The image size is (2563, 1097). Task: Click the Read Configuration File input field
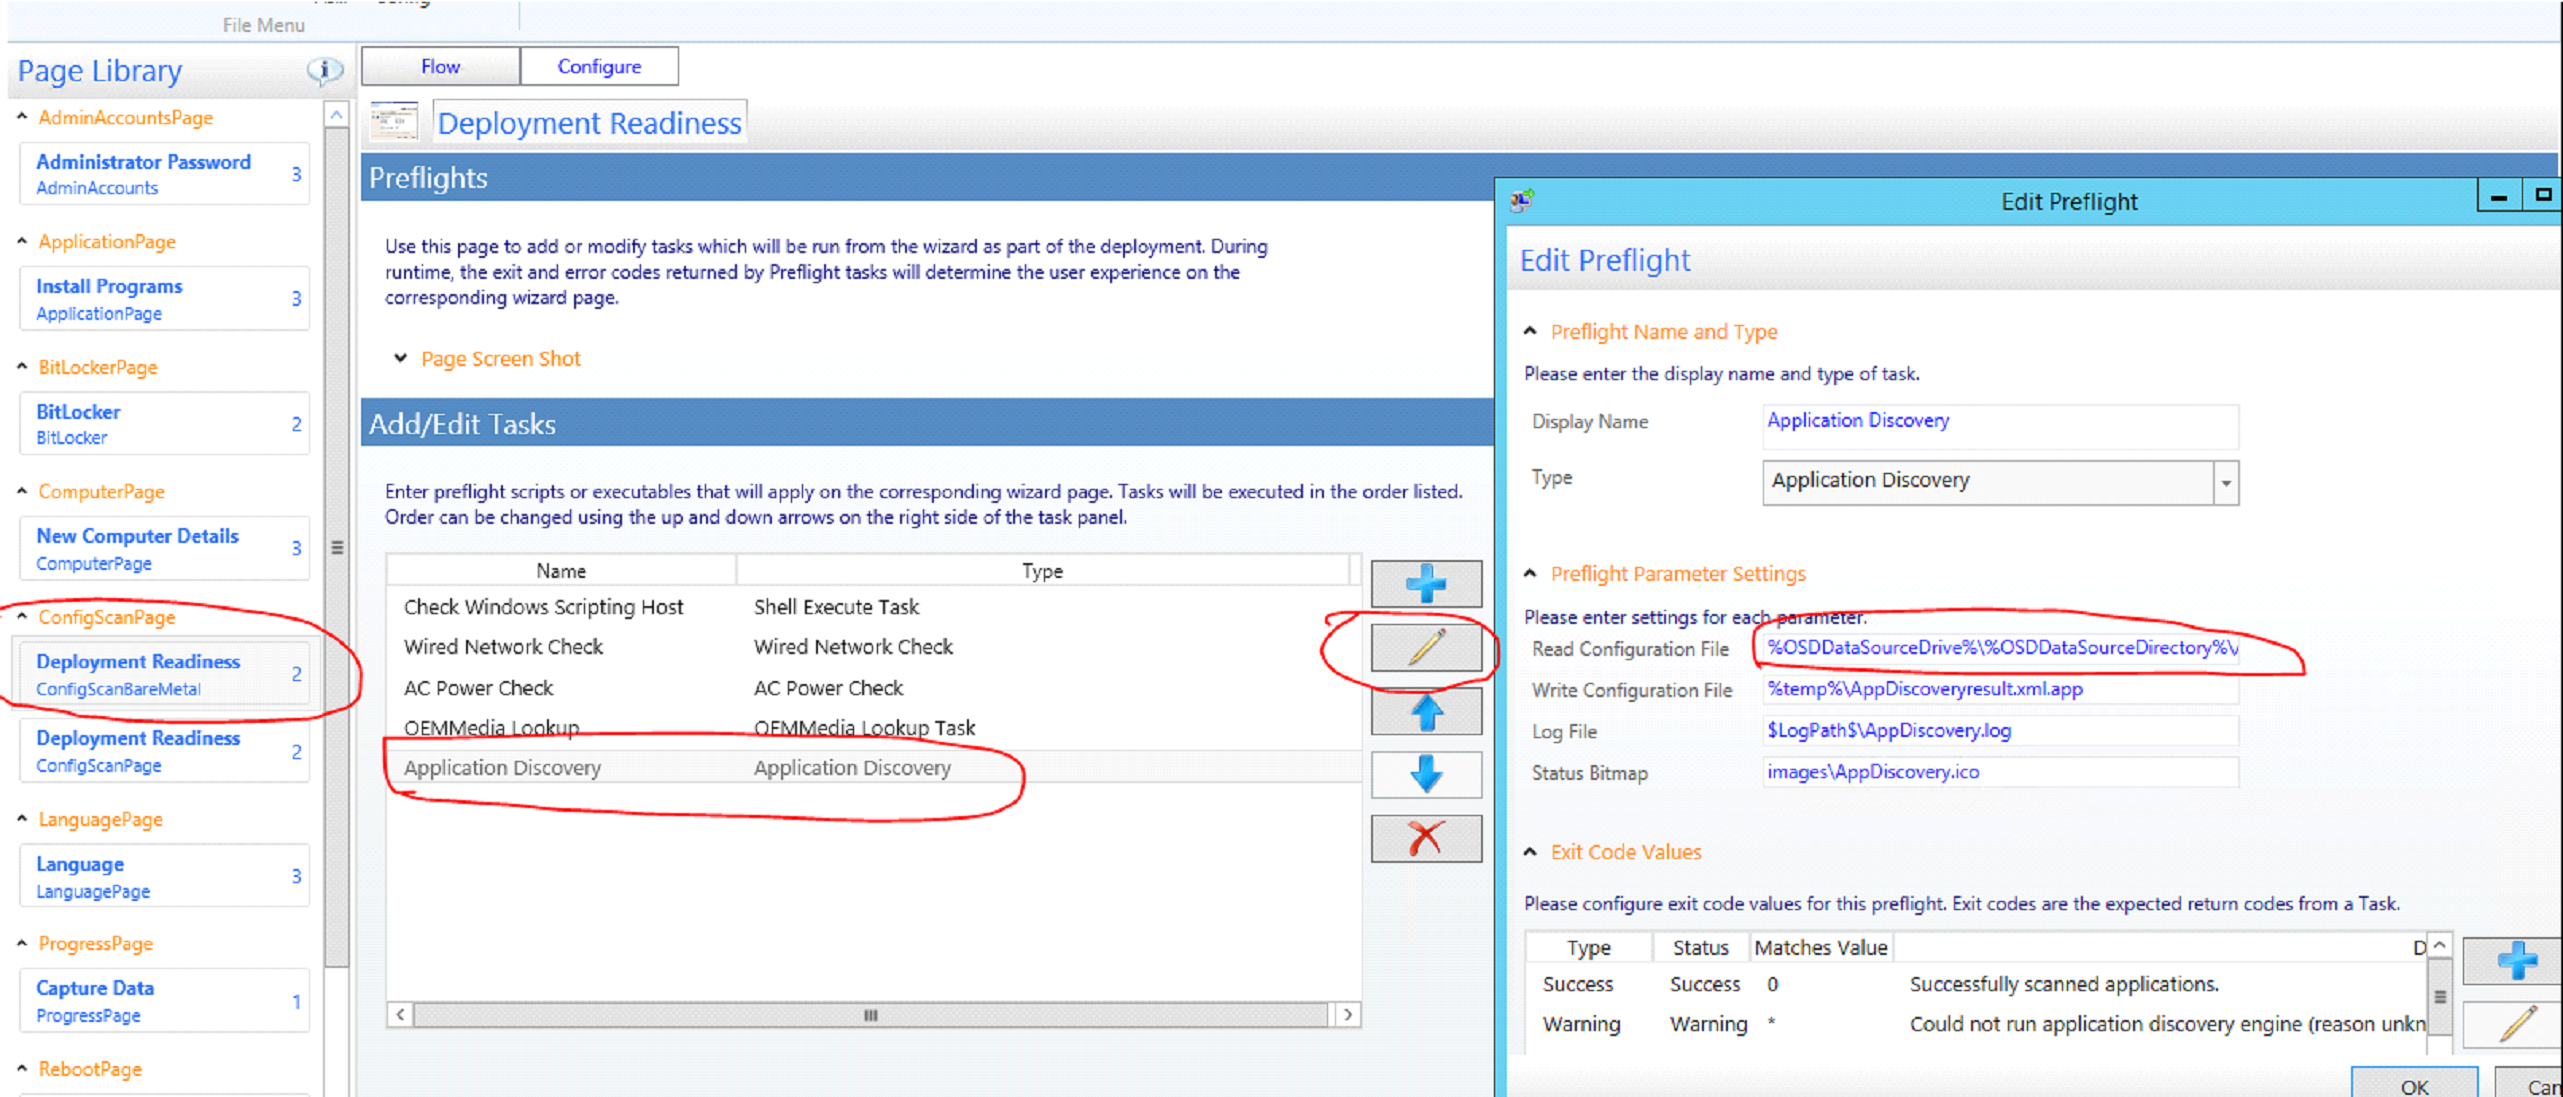(2000, 648)
